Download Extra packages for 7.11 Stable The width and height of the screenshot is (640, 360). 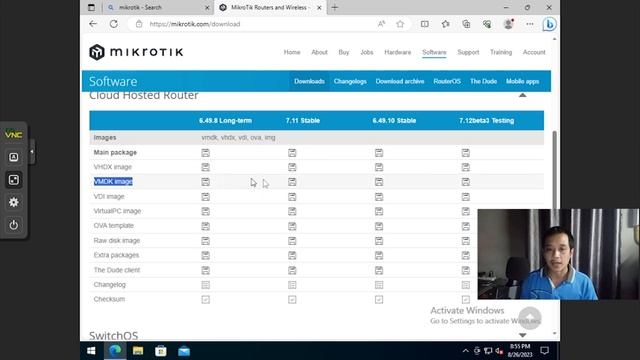(292, 256)
